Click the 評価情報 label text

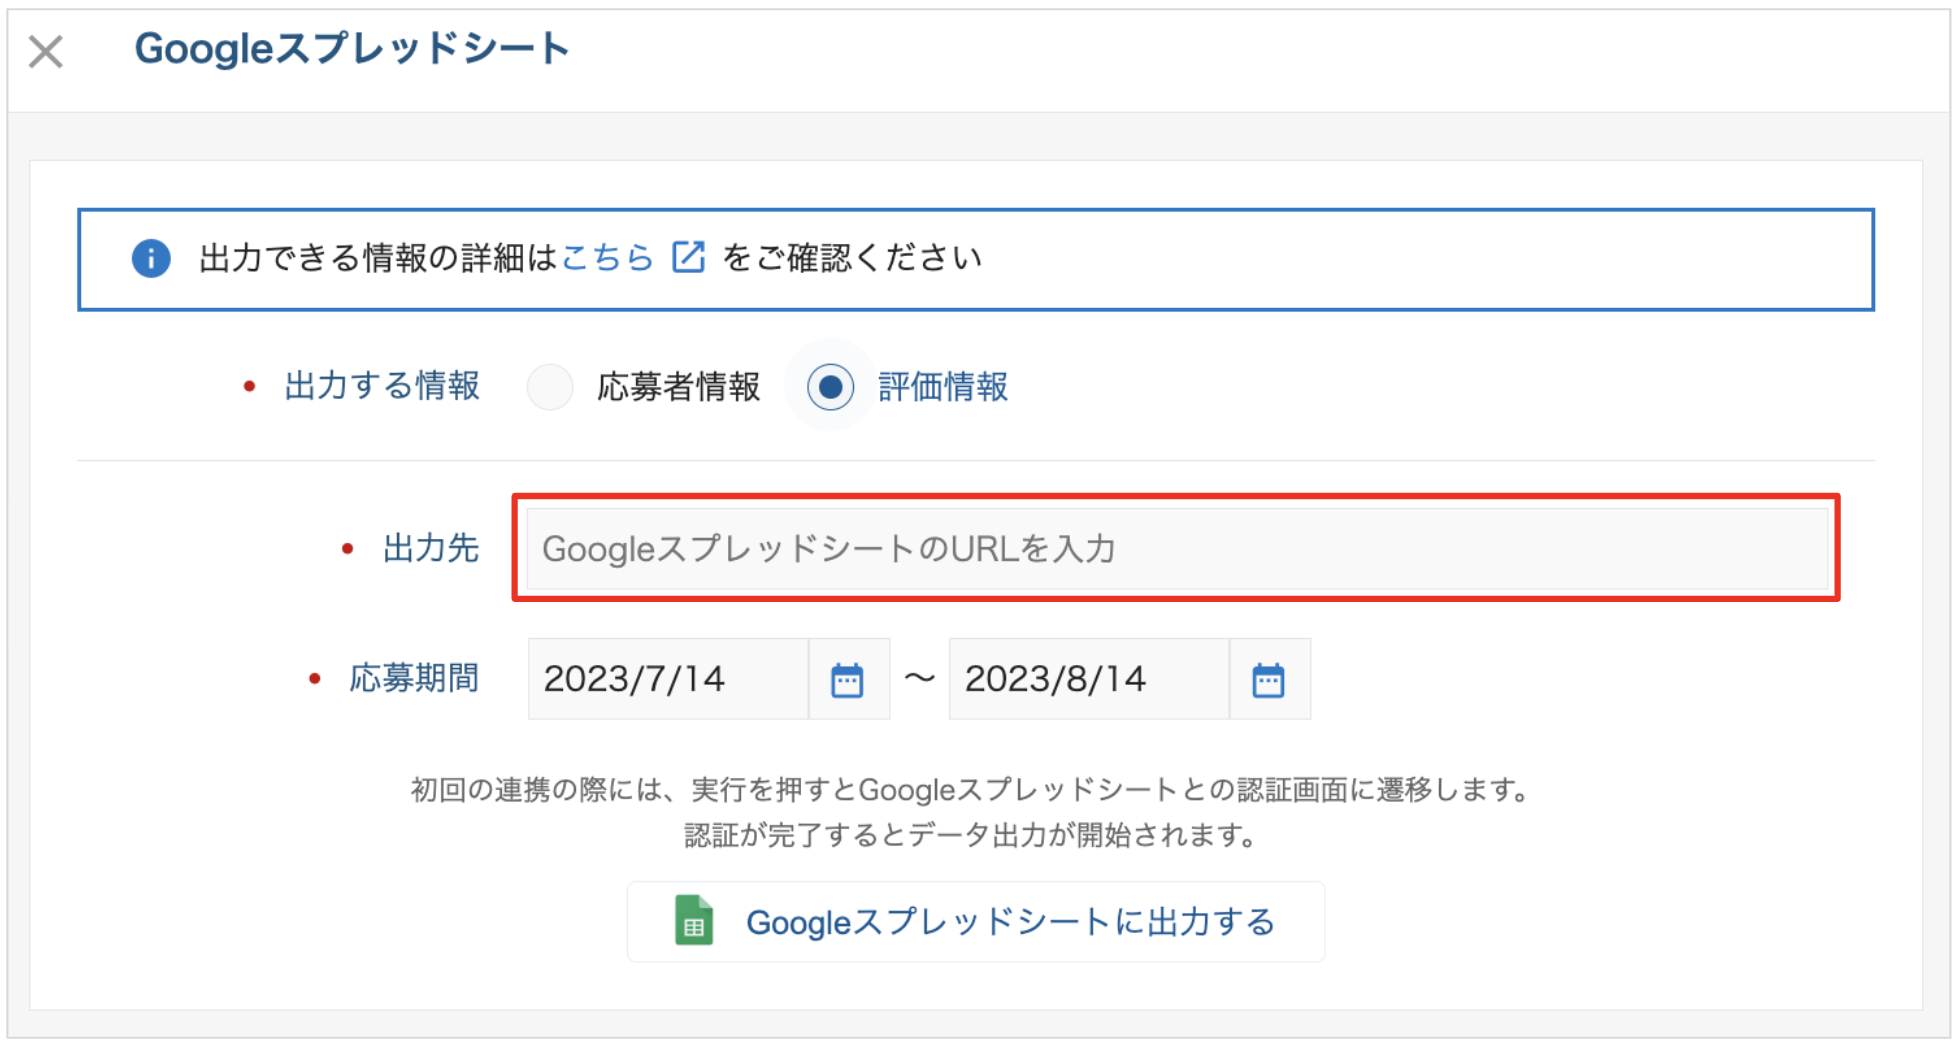click(x=943, y=387)
